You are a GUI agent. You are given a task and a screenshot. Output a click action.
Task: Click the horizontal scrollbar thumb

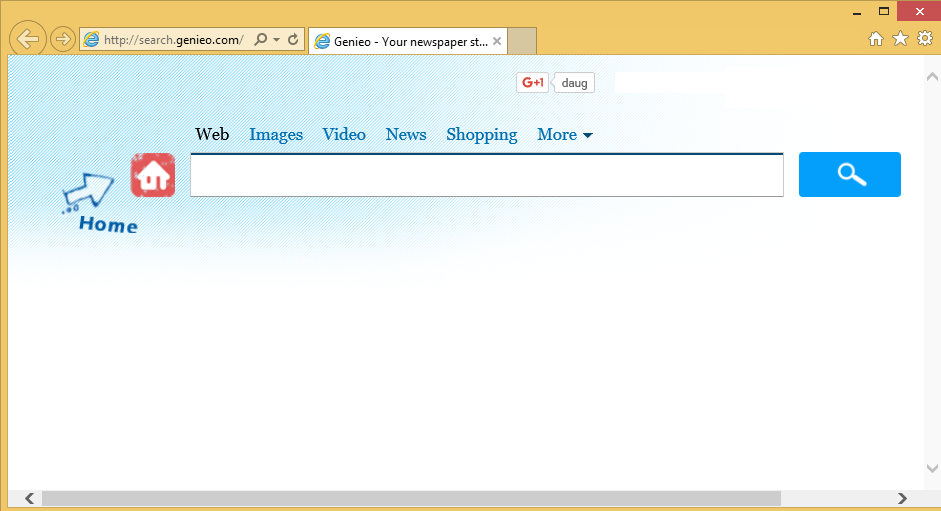click(411, 498)
